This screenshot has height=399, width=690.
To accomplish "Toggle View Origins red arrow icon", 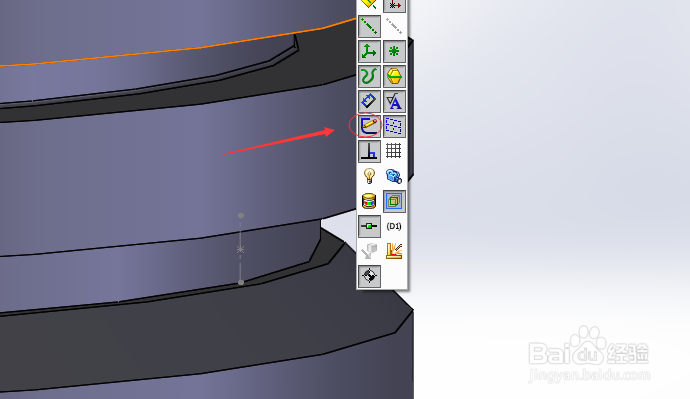I will pyautogui.click(x=394, y=5).
